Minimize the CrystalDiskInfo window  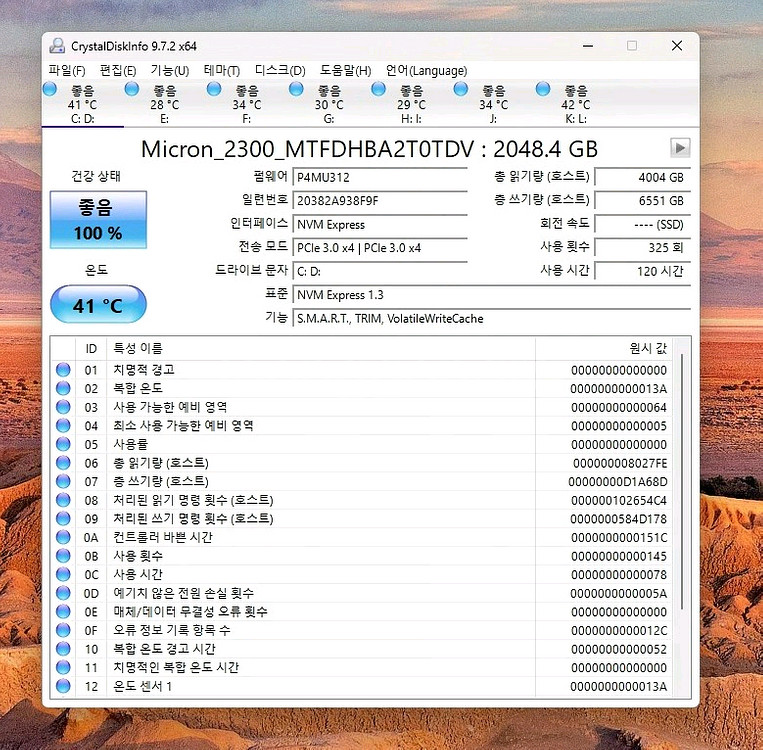[588, 46]
